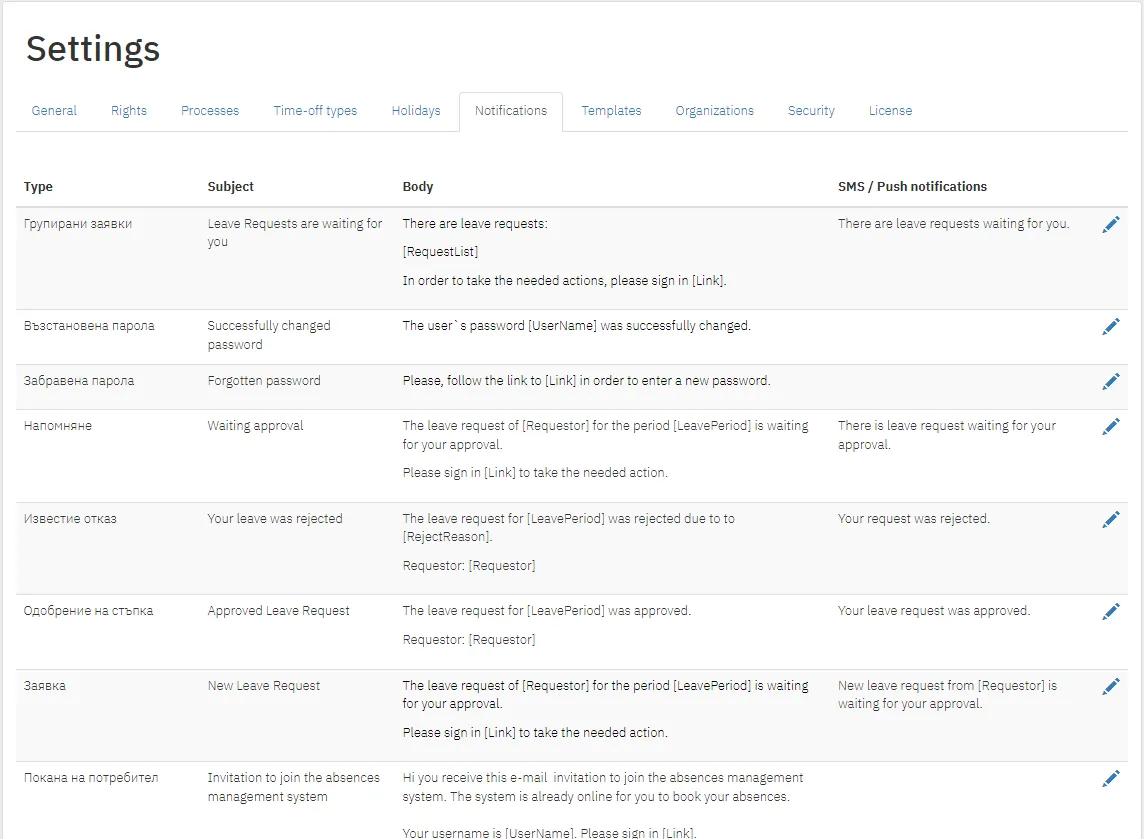Image resolution: width=1146 pixels, height=839 pixels.
Task: Edit the Покана на потребител notification
Action: point(1110,779)
